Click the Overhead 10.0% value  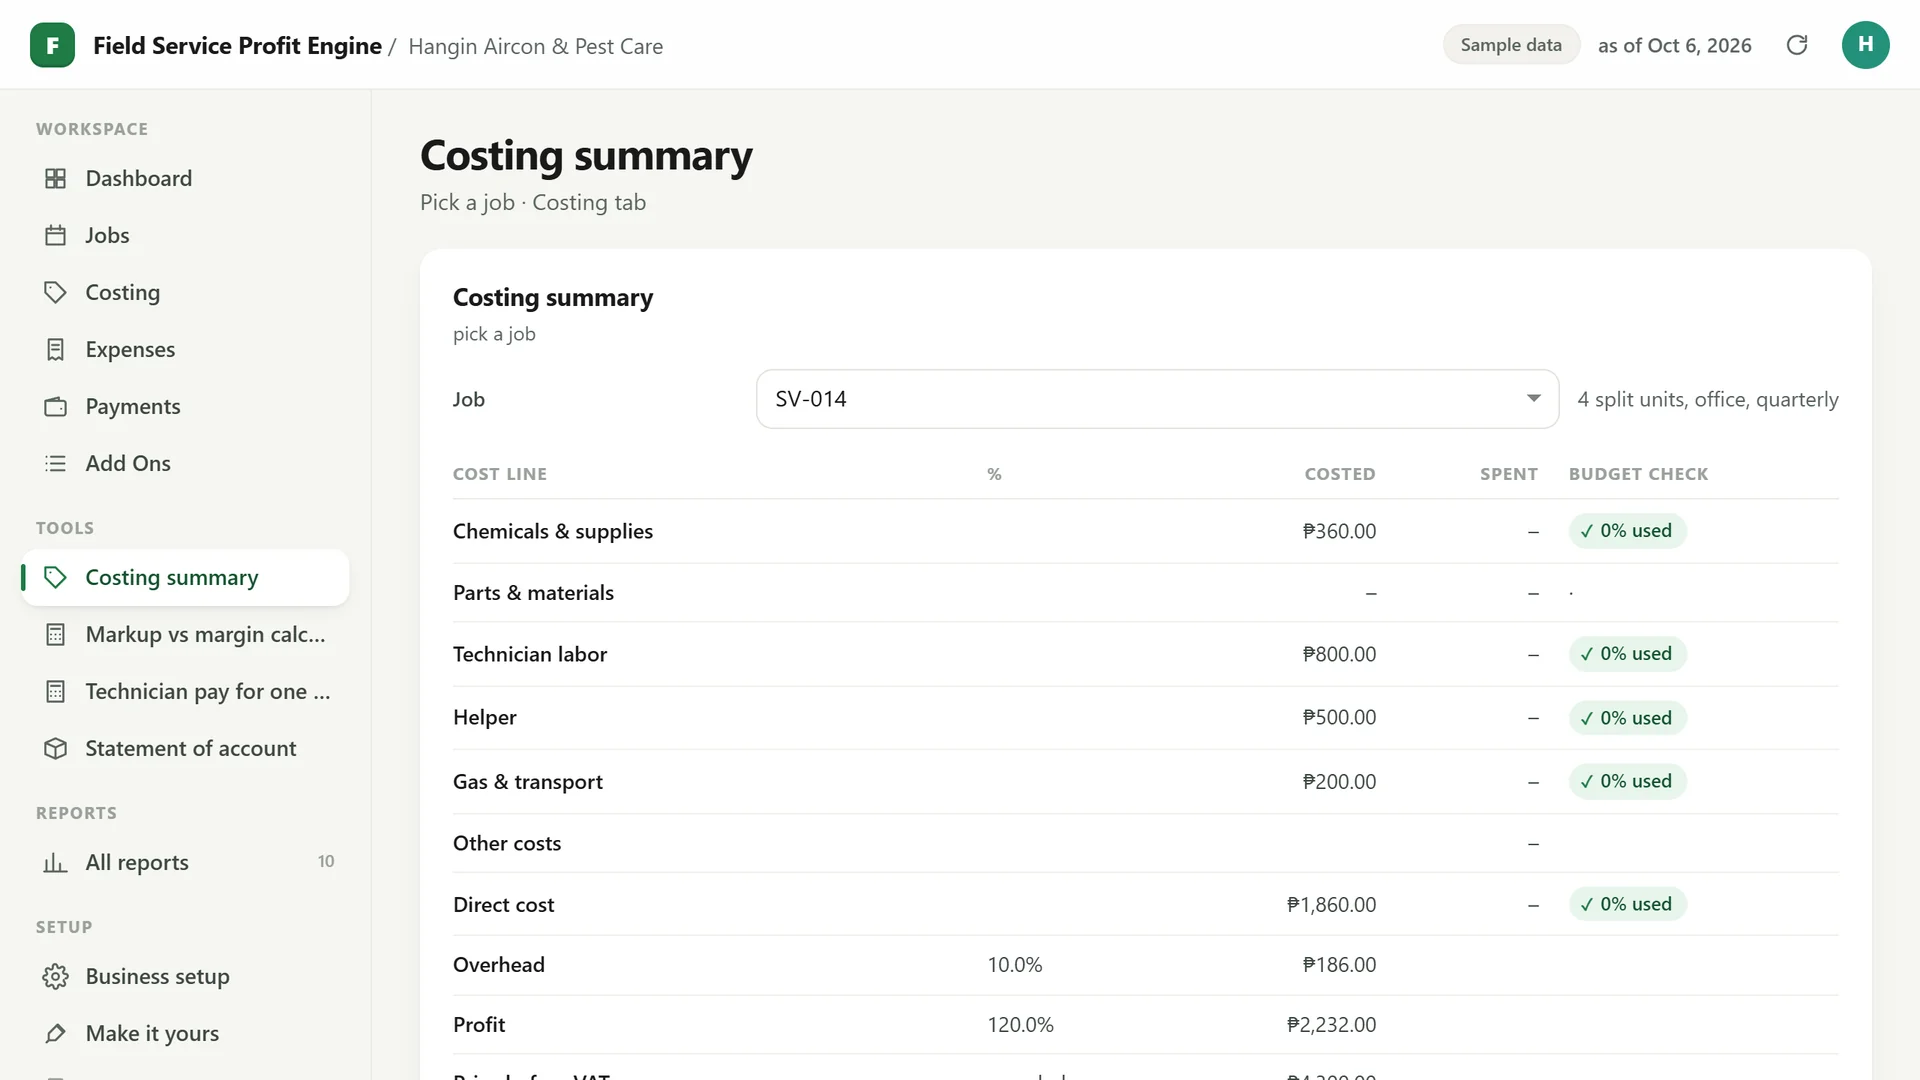pos(1015,965)
